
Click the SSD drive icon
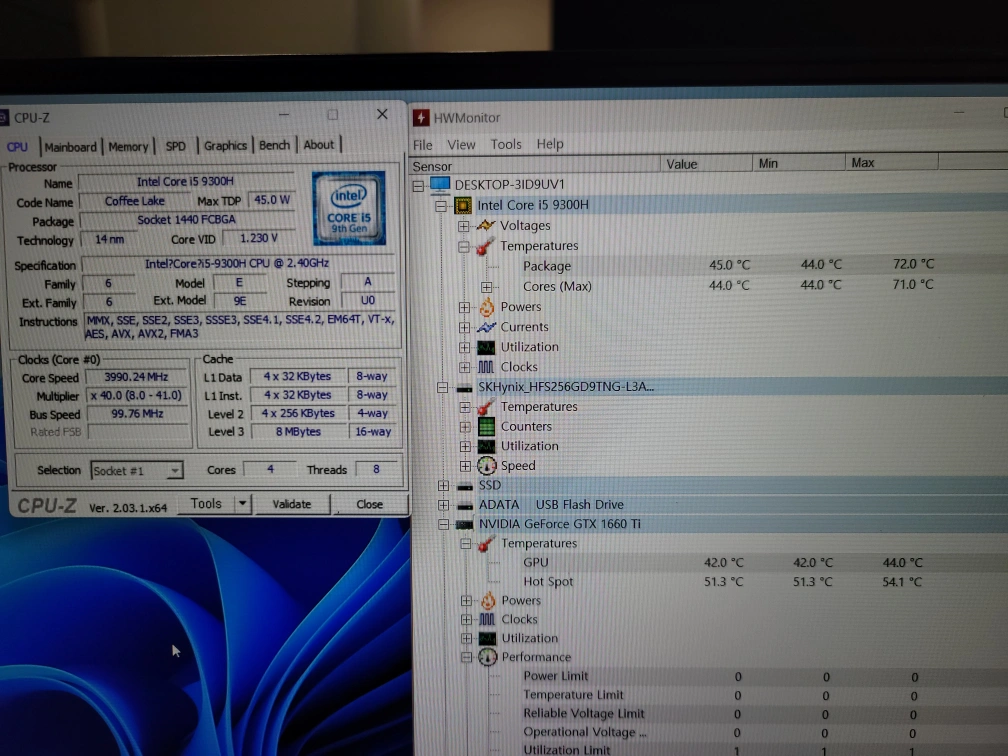coord(465,487)
